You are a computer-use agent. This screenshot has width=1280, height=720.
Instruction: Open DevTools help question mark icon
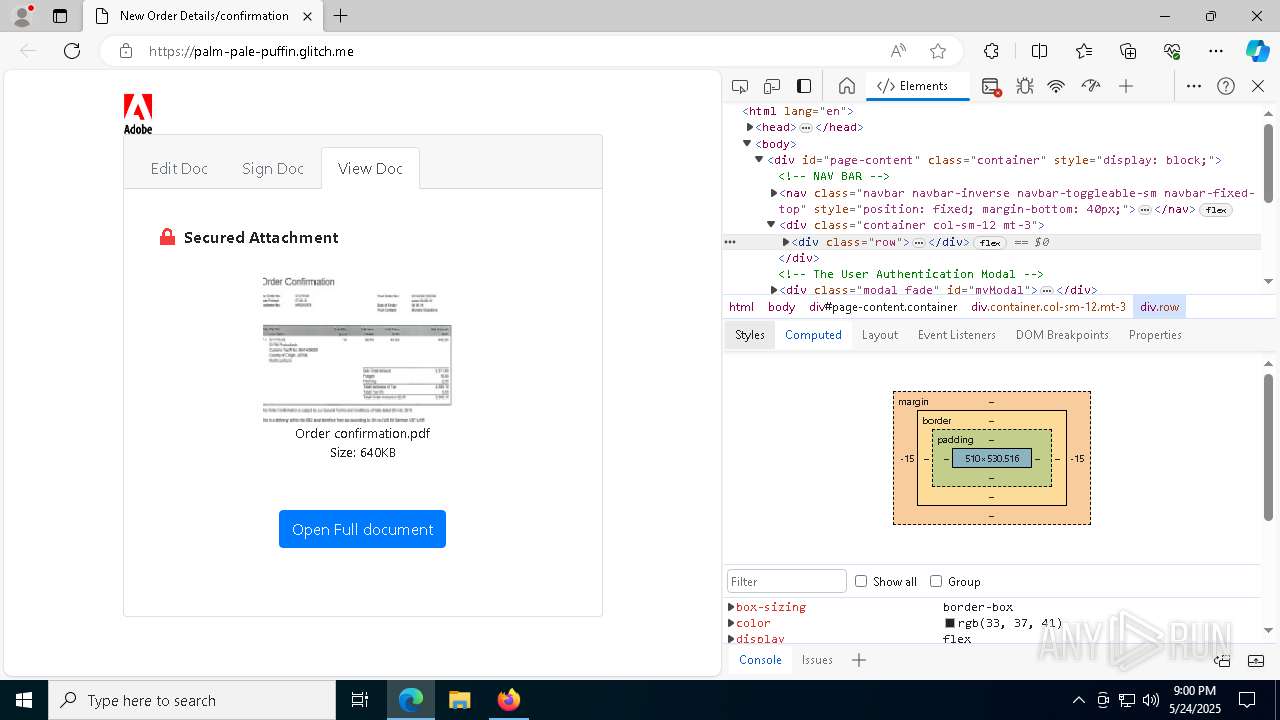point(1226,86)
